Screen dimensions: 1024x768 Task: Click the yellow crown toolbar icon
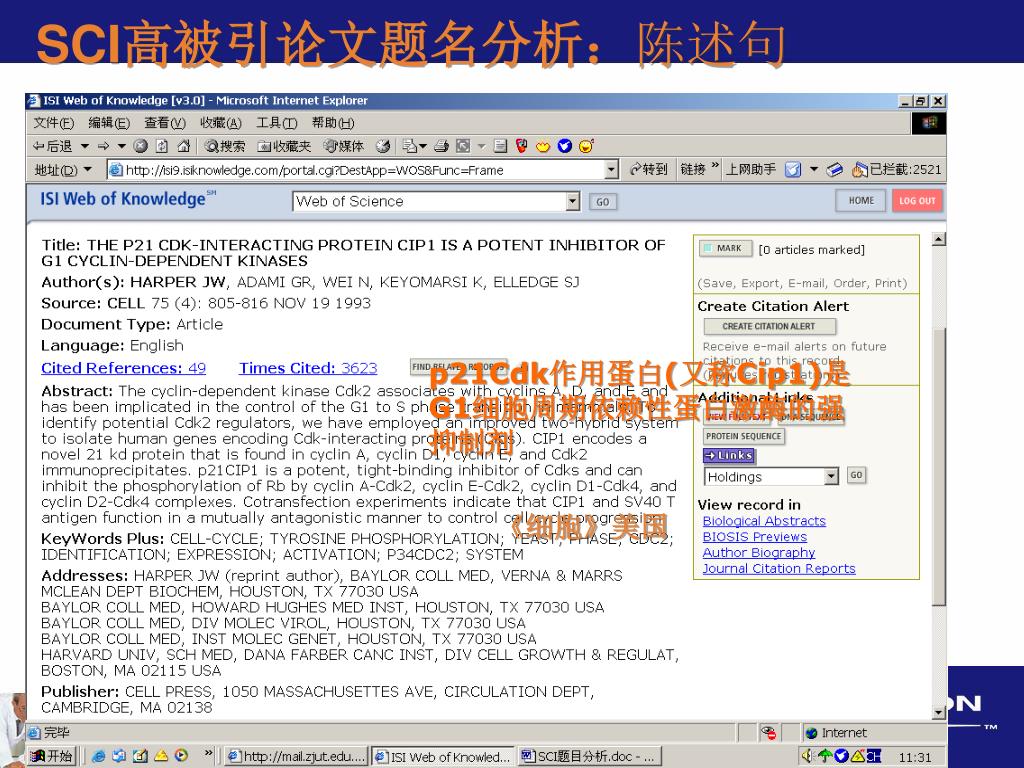(x=543, y=146)
